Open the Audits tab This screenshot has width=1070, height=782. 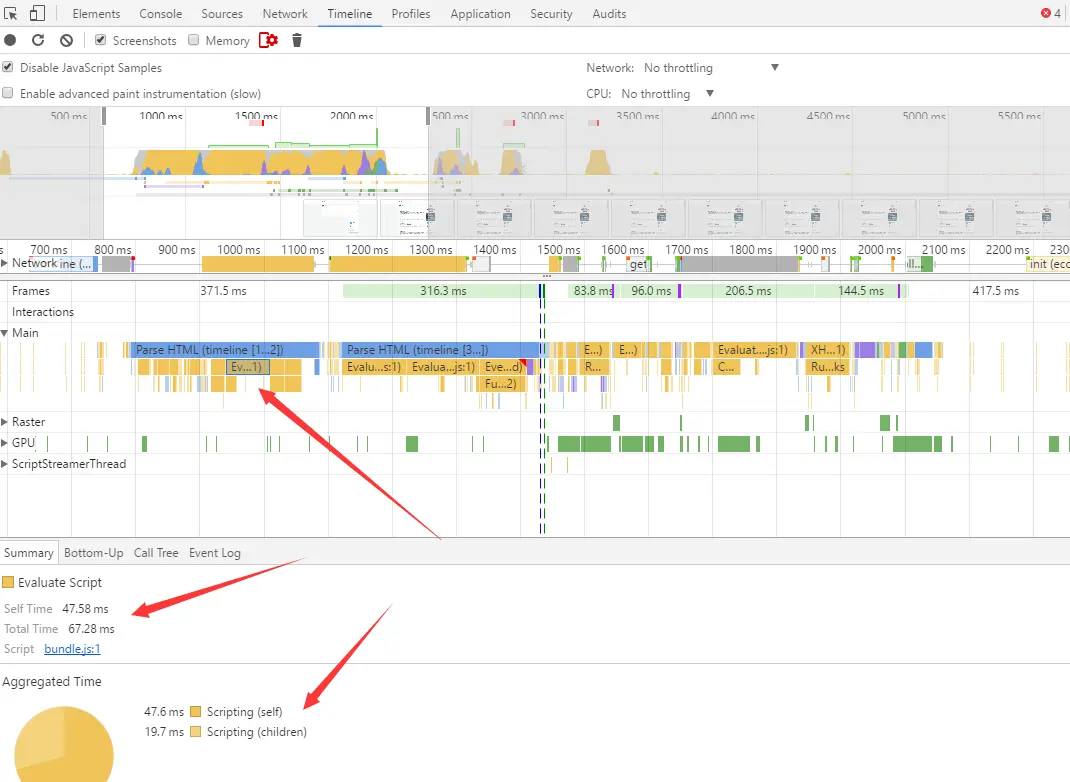click(x=609, y=14)
